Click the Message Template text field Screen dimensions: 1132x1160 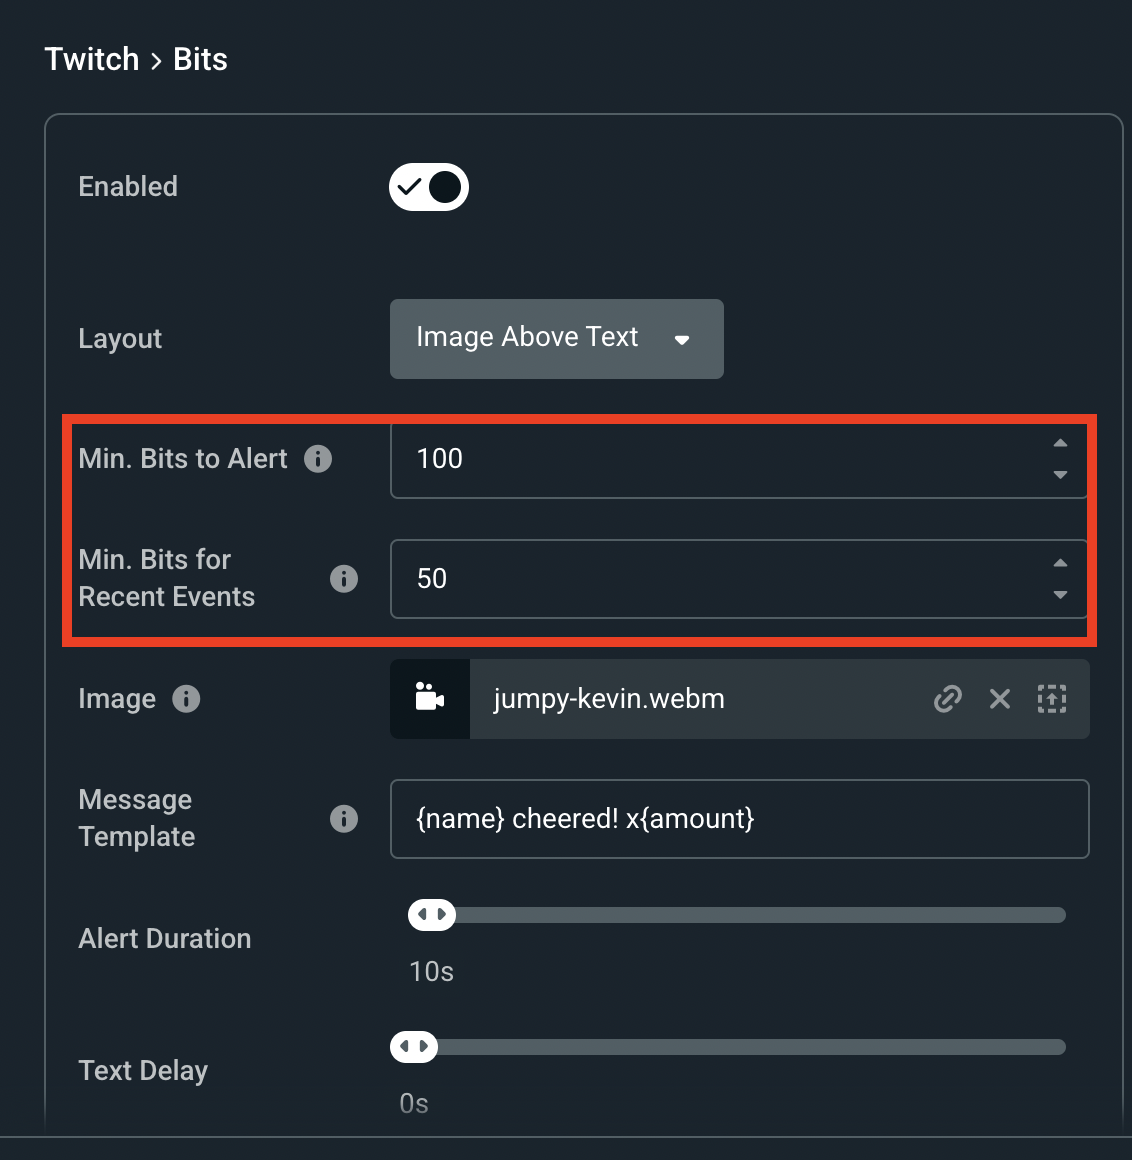pyautogui.click(x=739, y=819)
